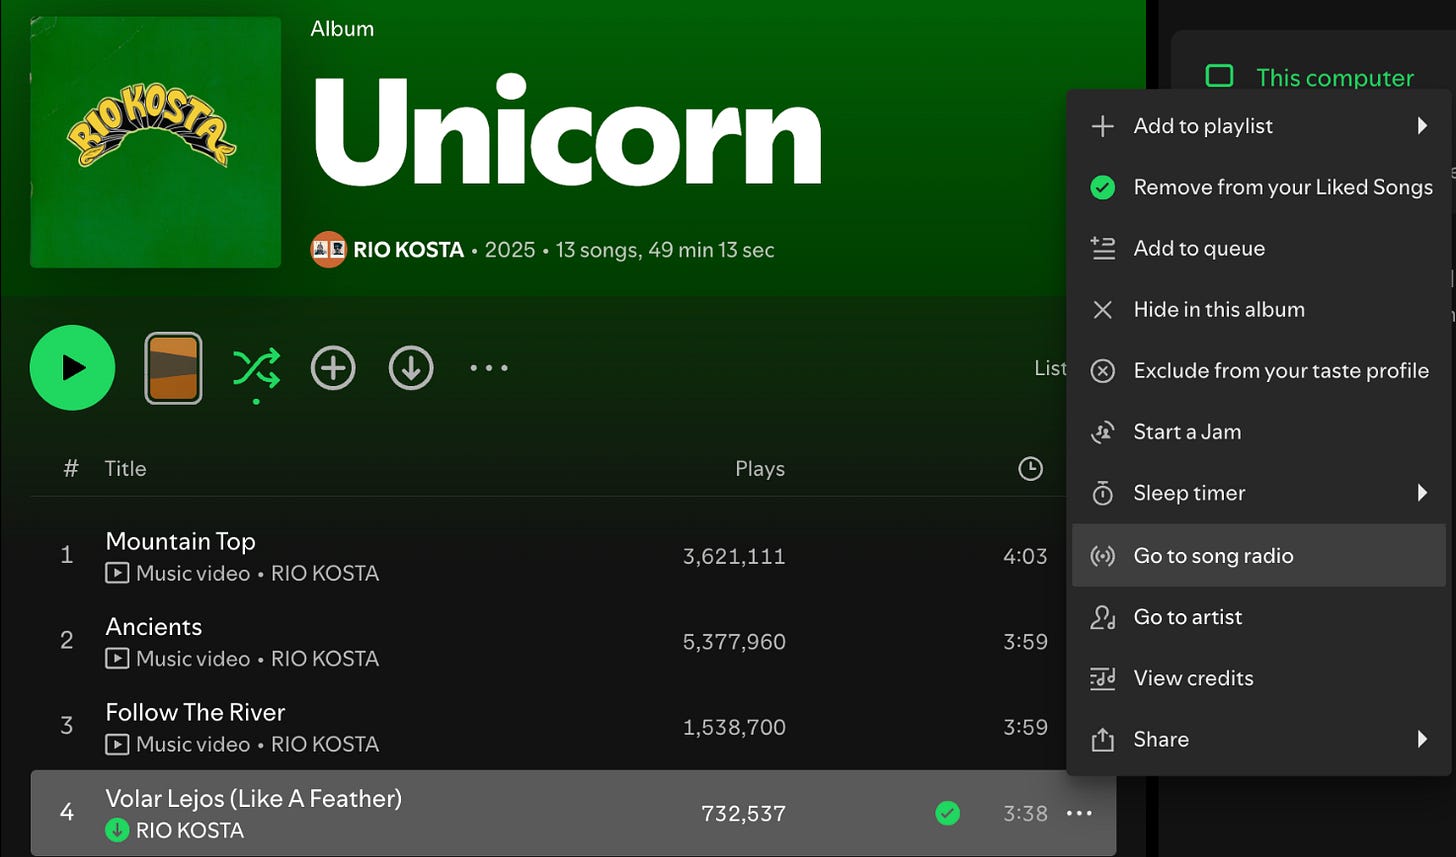
Task: Click the Start a Jam icon
Action: click(1102, 432)
